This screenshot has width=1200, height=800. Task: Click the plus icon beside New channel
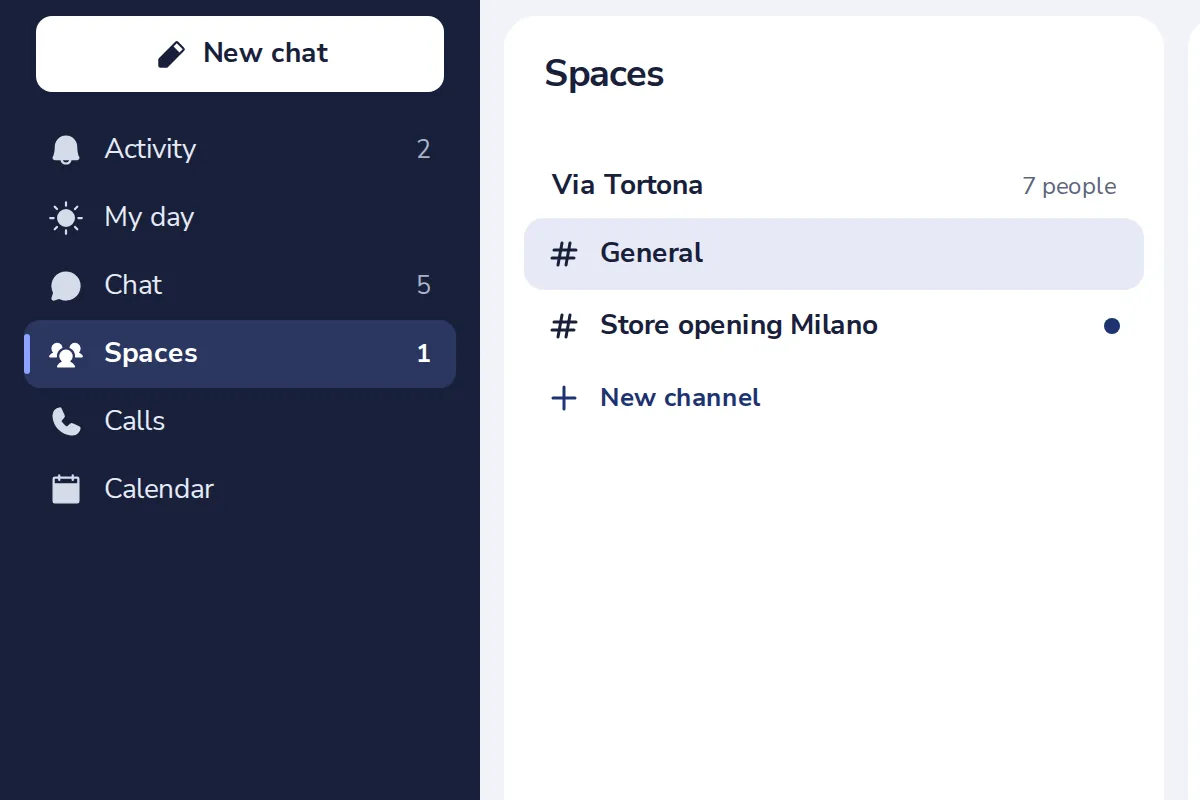tap(564, 398)
